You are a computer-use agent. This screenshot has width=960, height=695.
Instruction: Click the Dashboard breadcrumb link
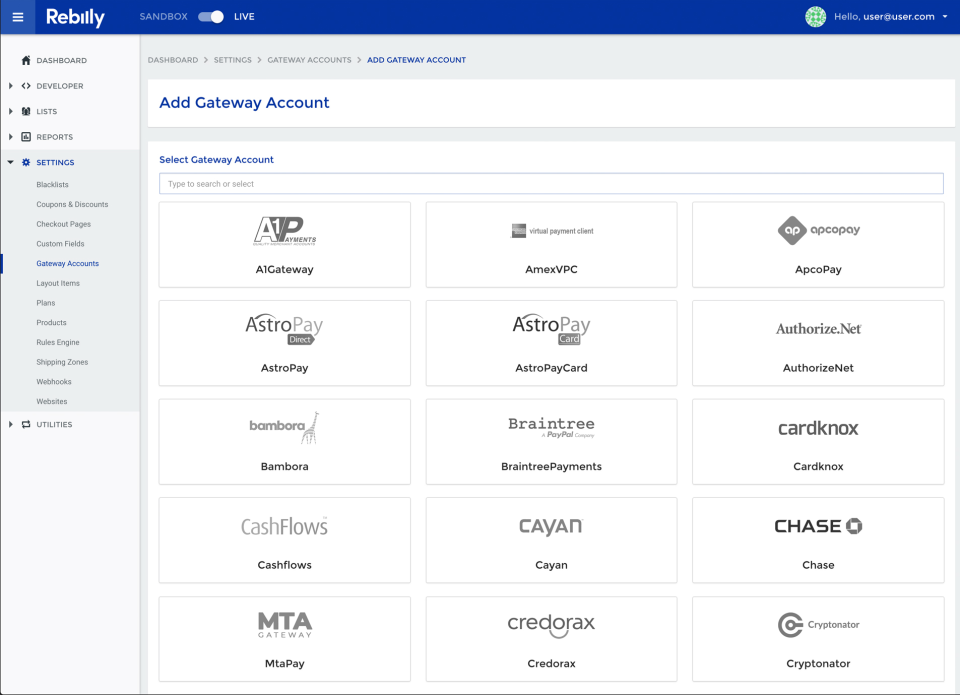coord(173,60)
